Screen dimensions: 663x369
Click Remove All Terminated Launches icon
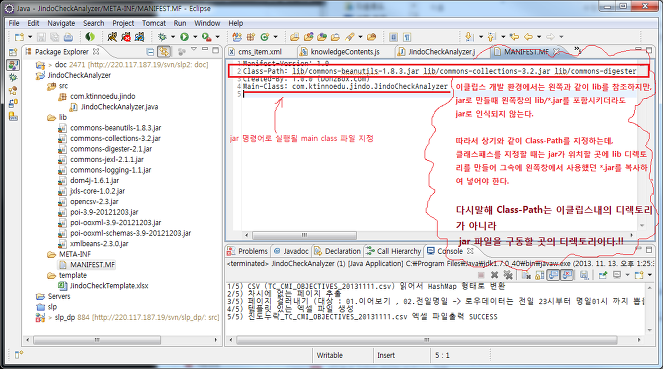pos(508,275)
